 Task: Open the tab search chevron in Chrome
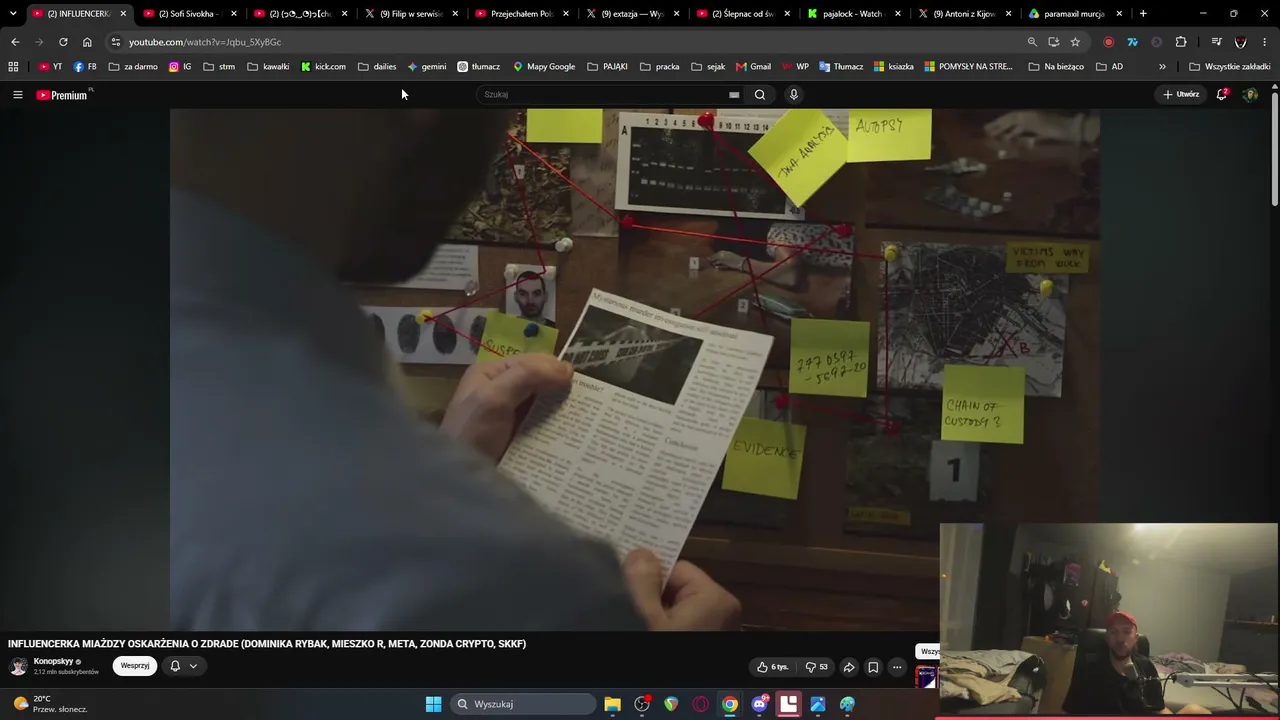click(13, 14)
